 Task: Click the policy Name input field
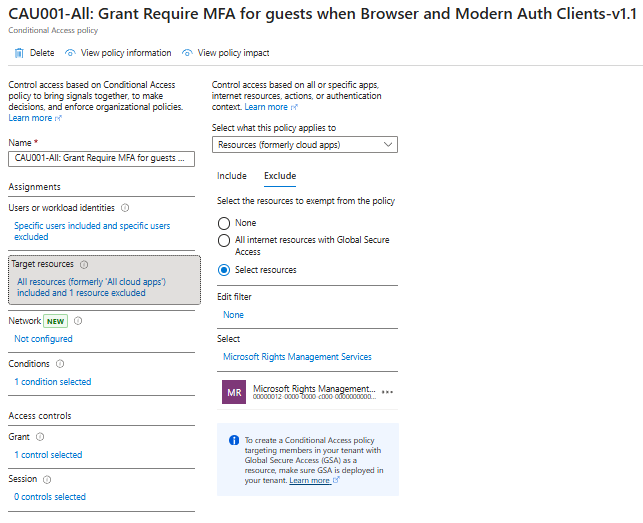pyautogui.click(x=101, y=157)
